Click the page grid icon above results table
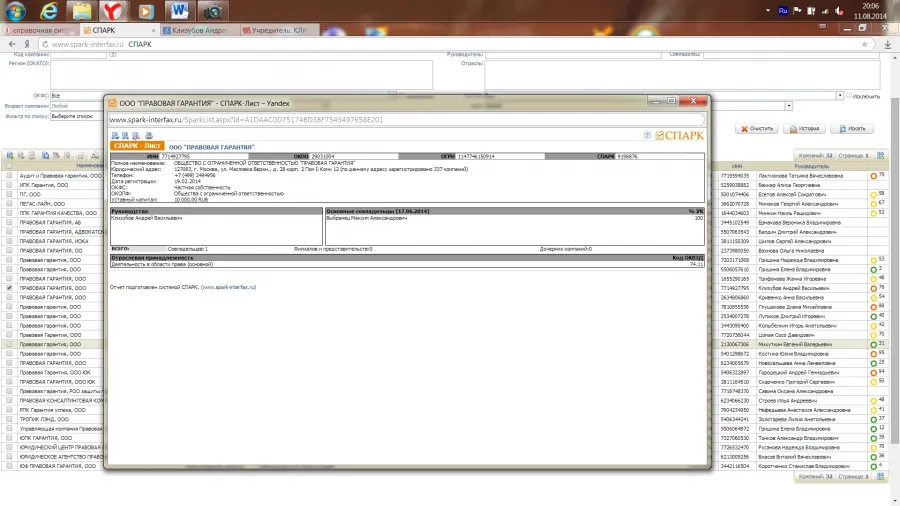900x506 pixels. click(880, 155)
